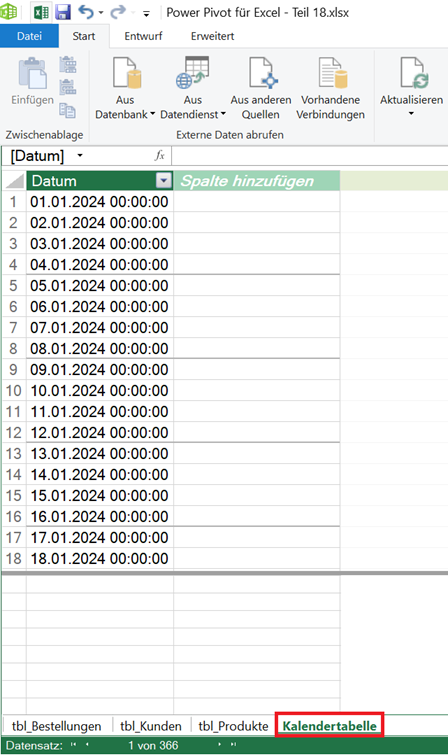Image resolution: width=448 pixels, height=755 pixels.
Task: Switch to the Erweitert ribbon tab
Action: 212,36
